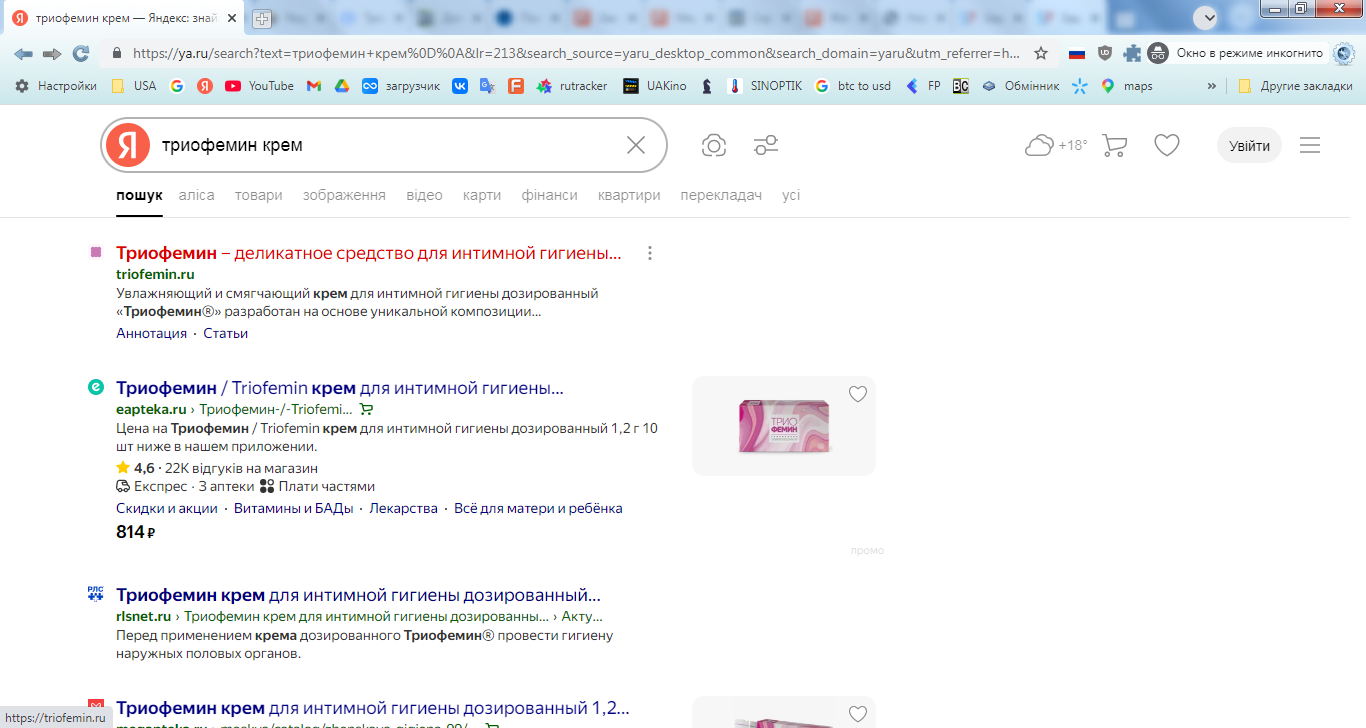The image size is (1366, 728).
Task: Open favorites heart icon in header
Action: (1167, 145)
